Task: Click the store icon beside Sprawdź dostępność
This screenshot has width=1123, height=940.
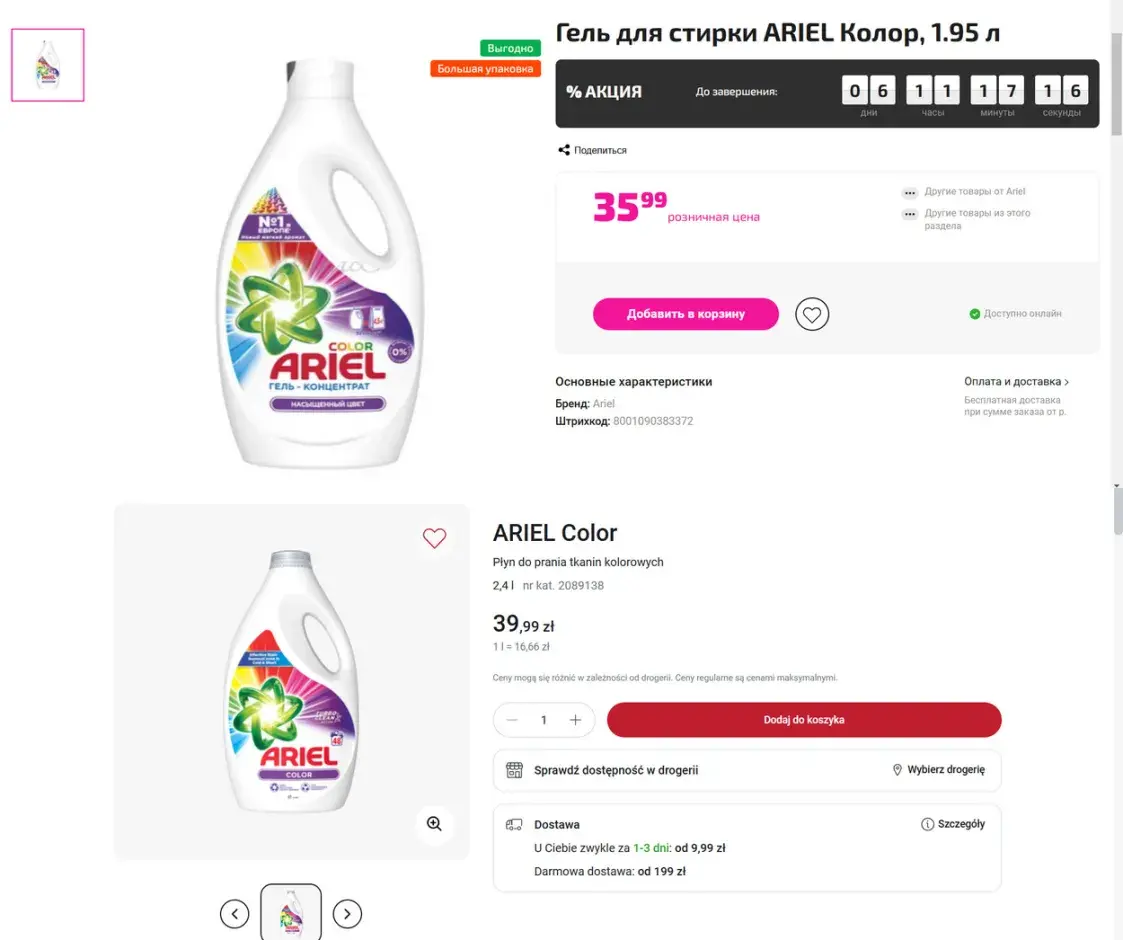Action: 514,770
